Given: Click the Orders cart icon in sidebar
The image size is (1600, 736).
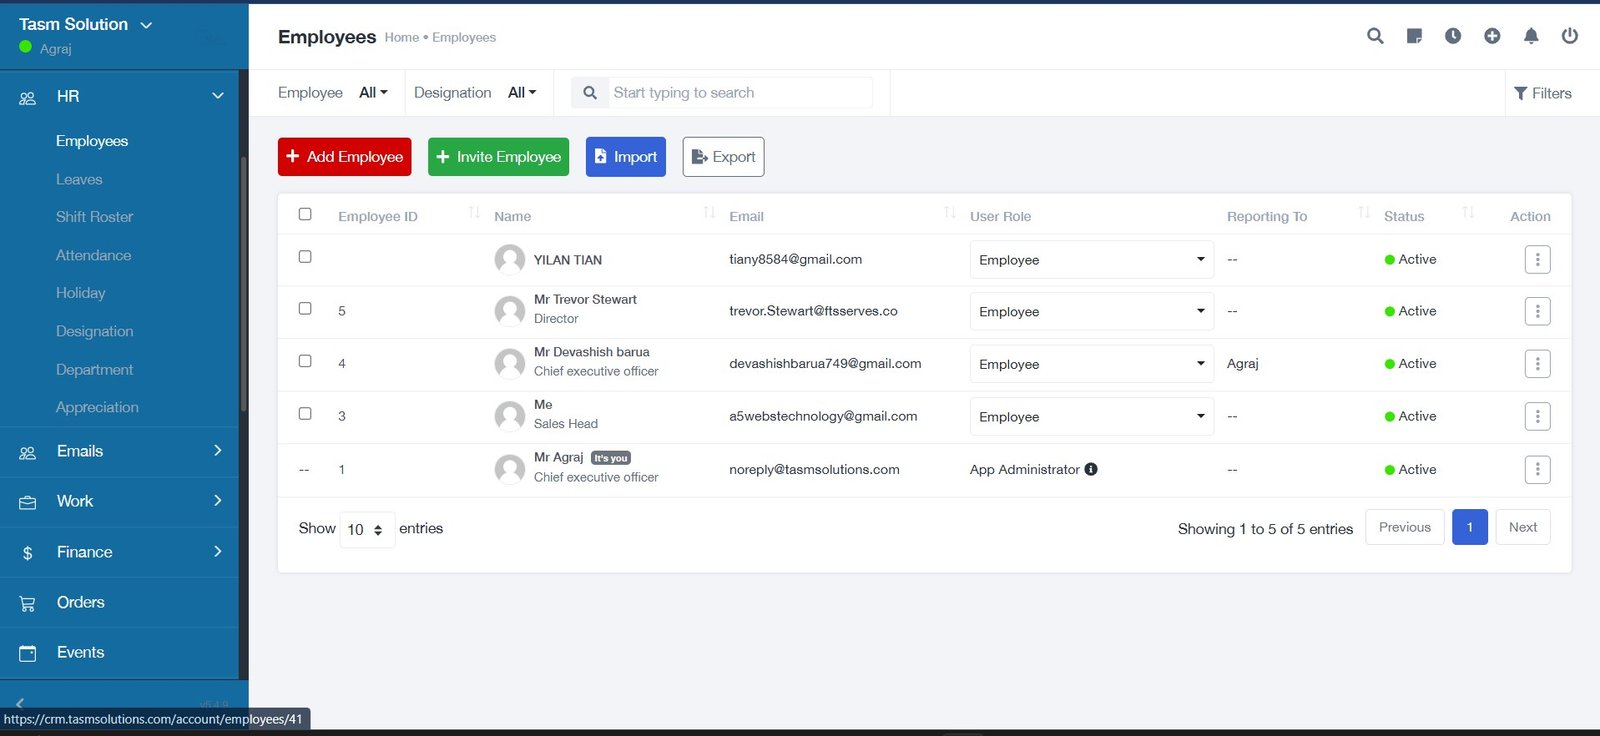Looking at the screenshot, I should click(27, 603).
